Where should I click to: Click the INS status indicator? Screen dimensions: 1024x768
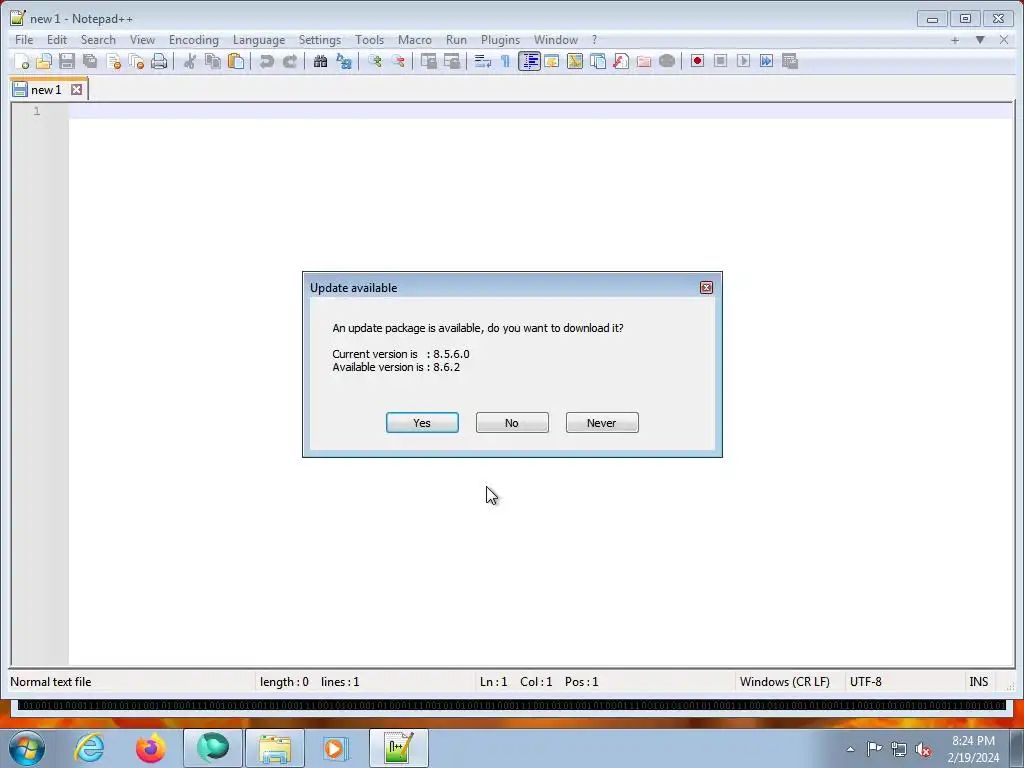978,682
